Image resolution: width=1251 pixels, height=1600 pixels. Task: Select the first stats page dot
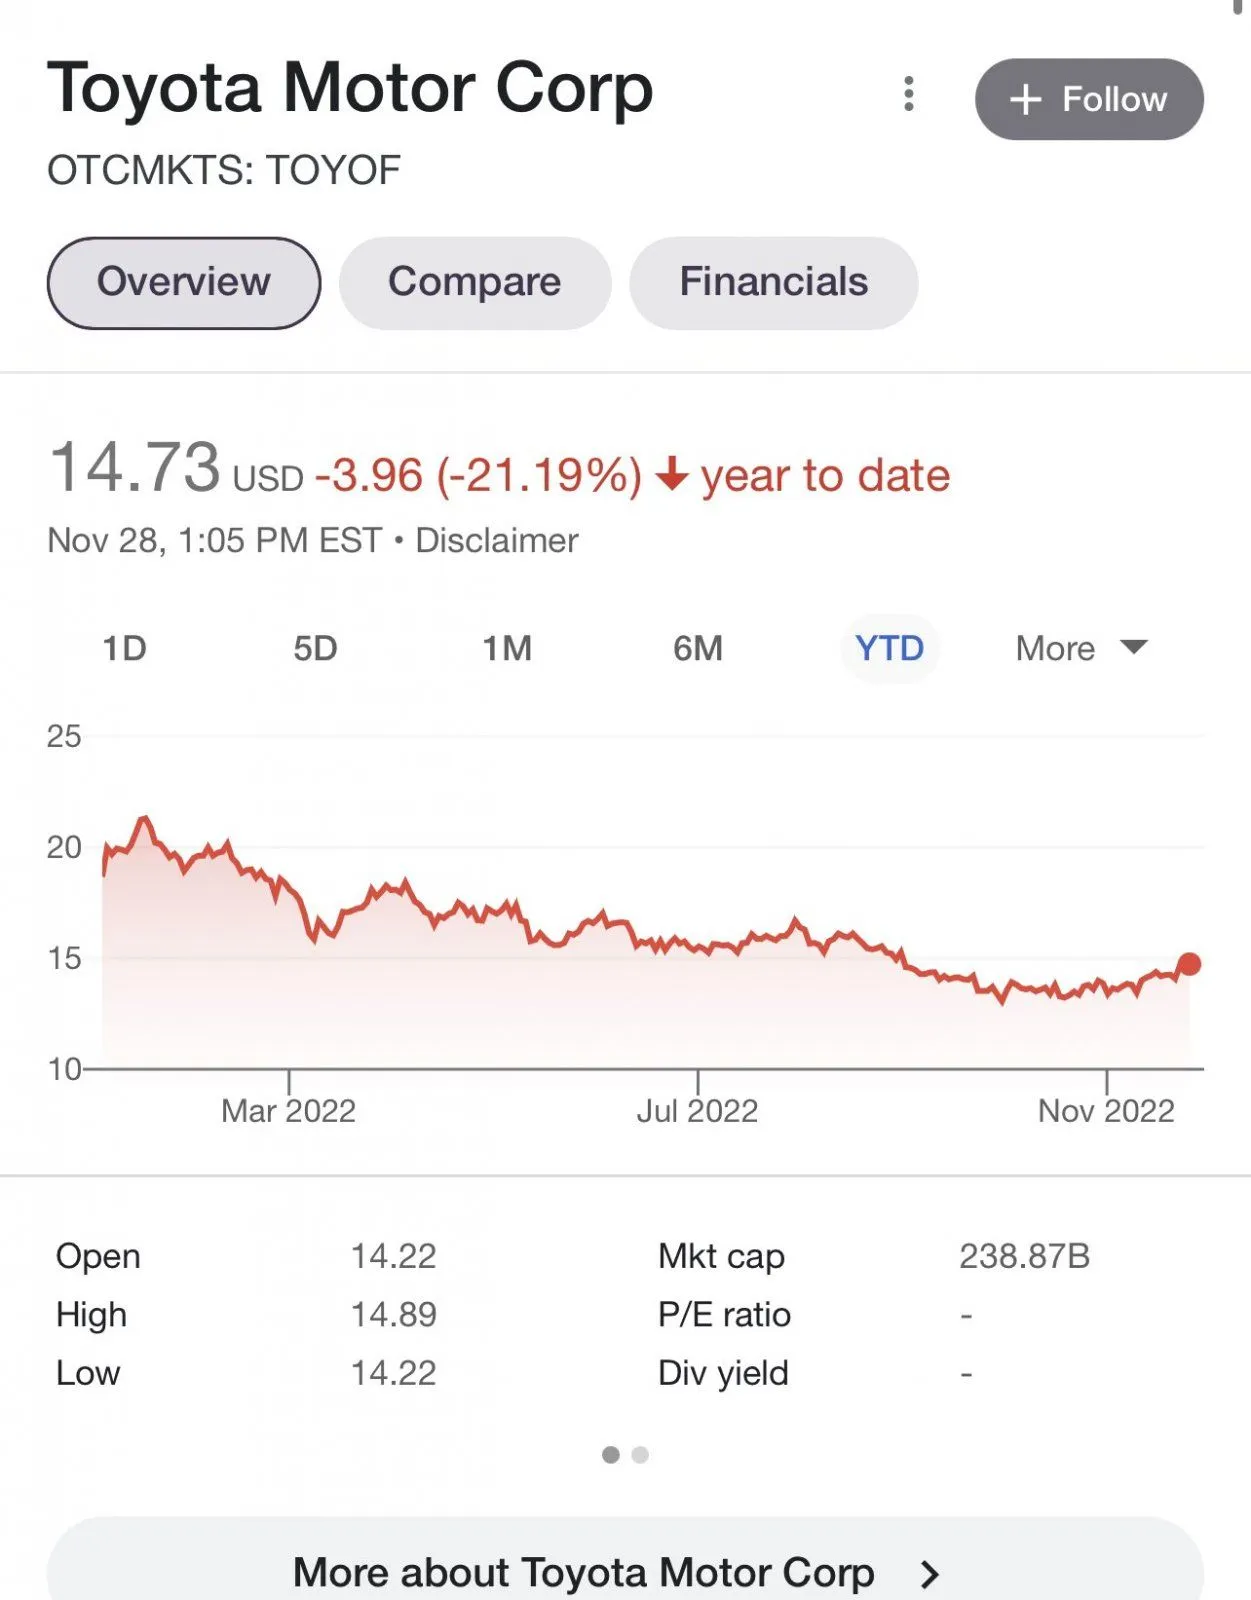coord(611,1455)
